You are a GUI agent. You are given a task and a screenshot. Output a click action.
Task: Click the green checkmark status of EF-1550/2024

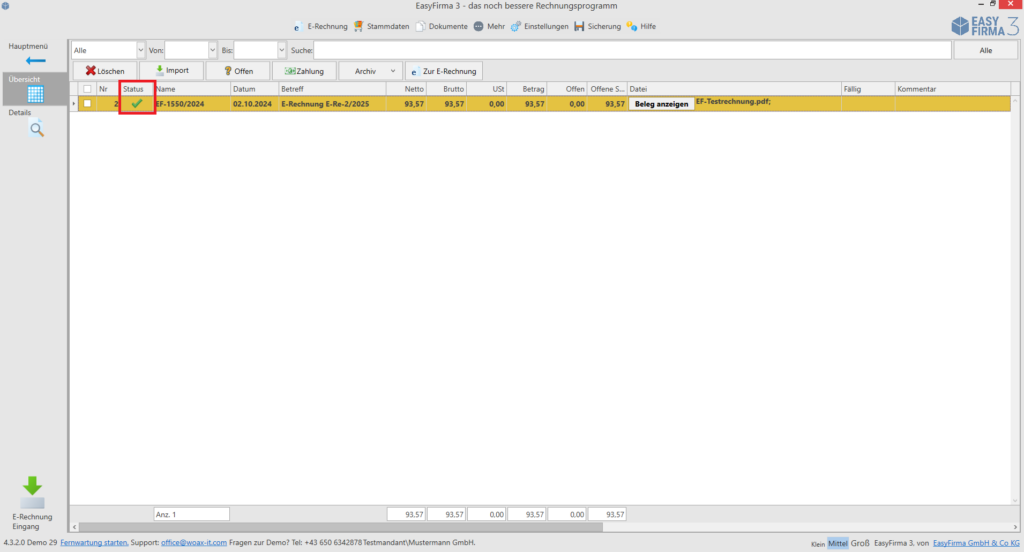click(x=136, y=103)
